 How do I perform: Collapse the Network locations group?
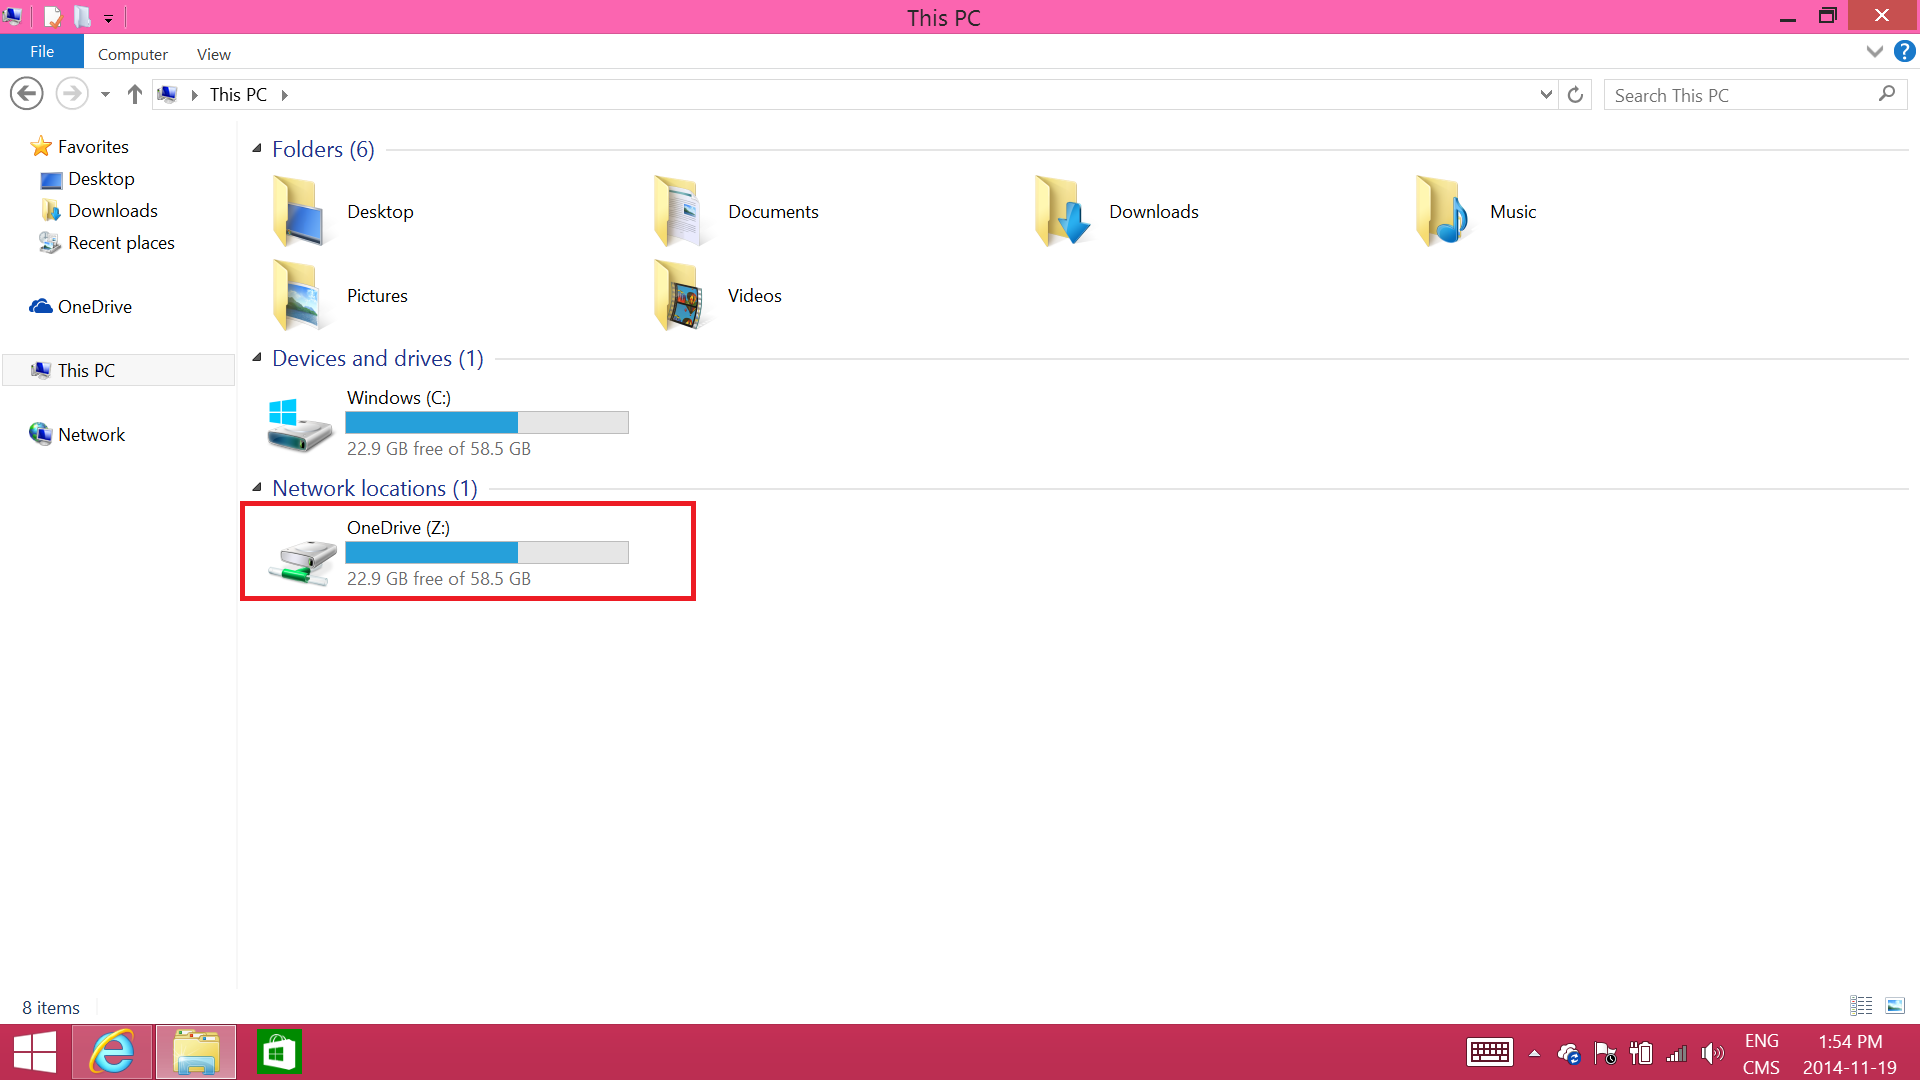[257, 487]
